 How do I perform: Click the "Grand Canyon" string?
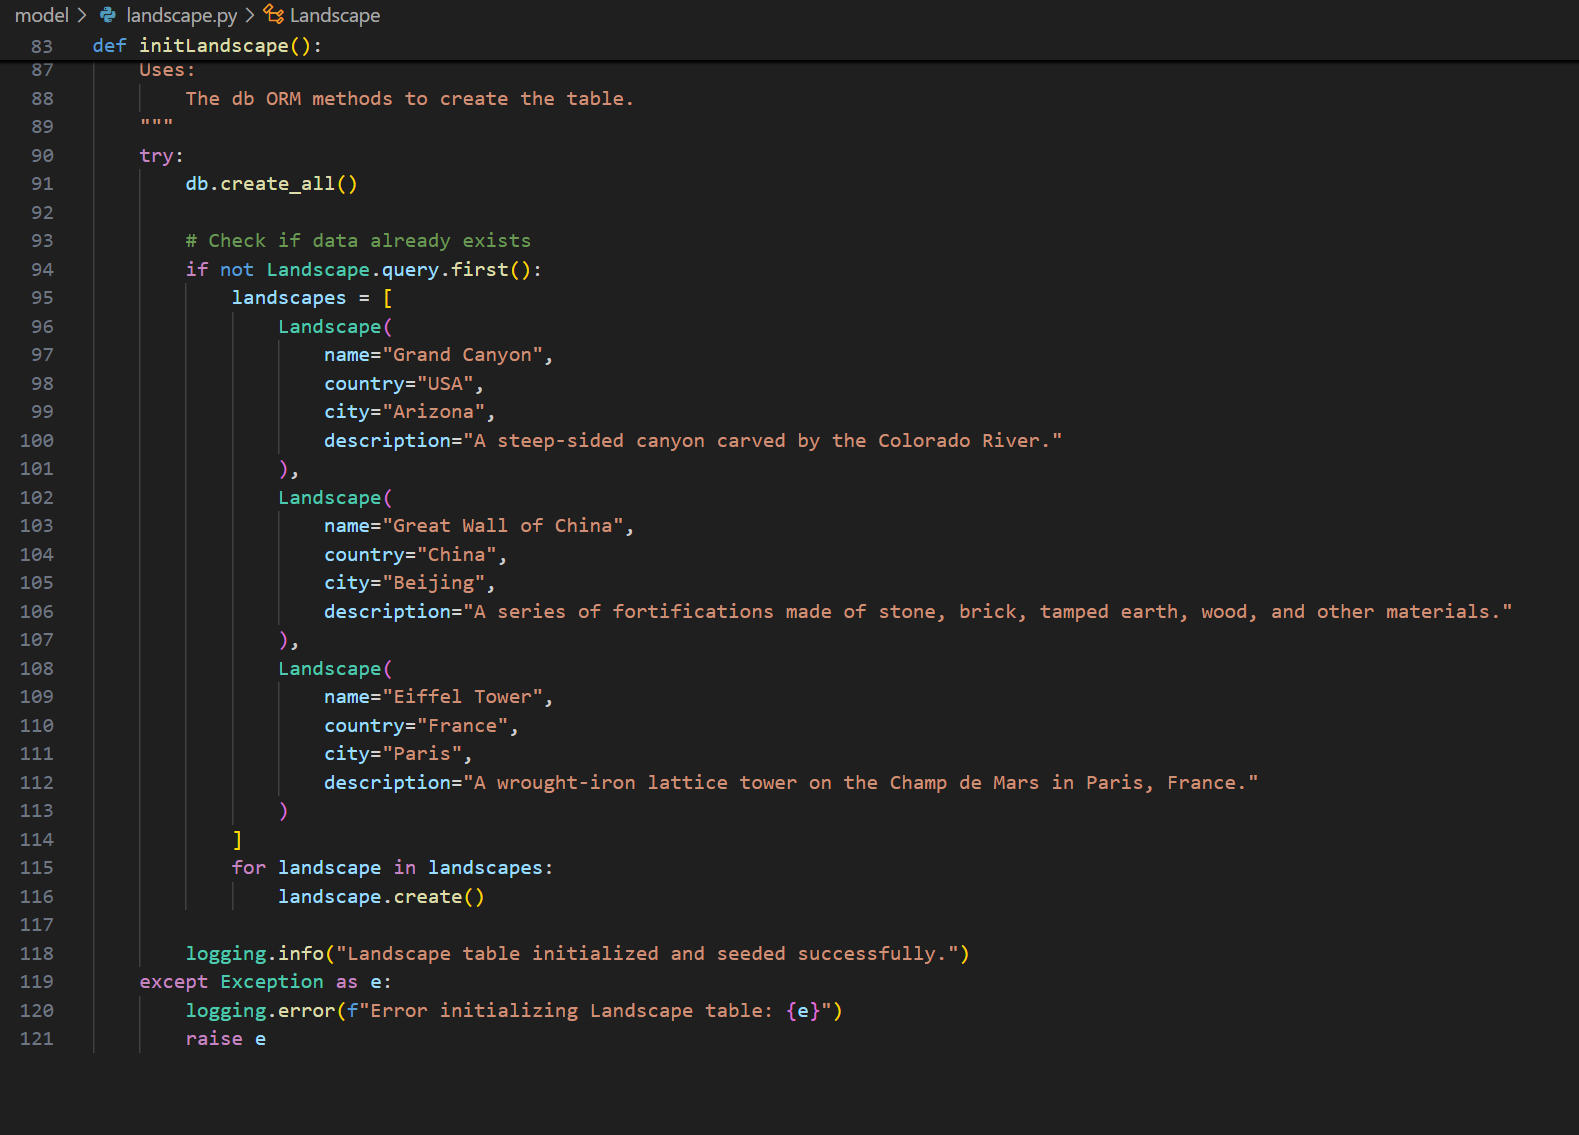pos(462,355)
